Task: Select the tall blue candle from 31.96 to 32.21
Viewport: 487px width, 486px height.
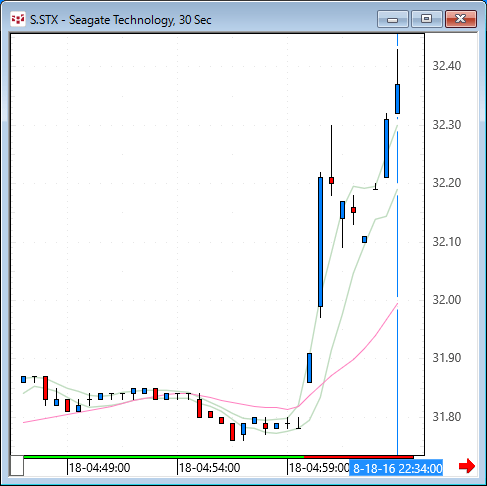Action: click(x=320, y=242)
